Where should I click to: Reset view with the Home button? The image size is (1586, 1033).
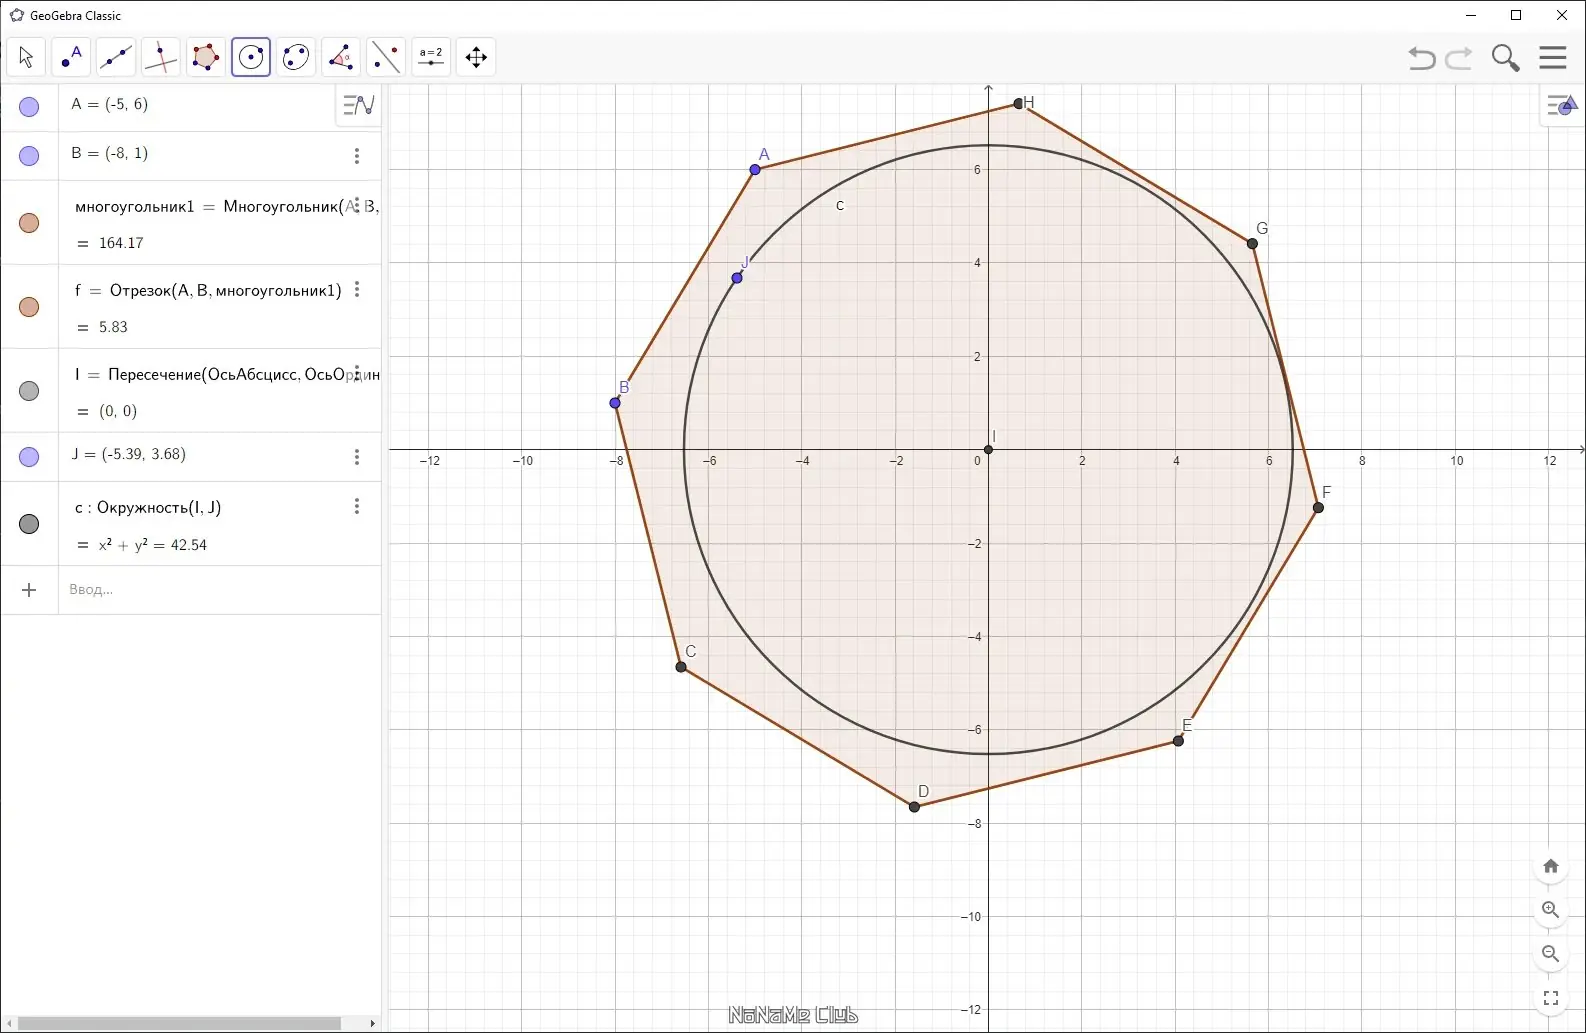click(1551, 866)
